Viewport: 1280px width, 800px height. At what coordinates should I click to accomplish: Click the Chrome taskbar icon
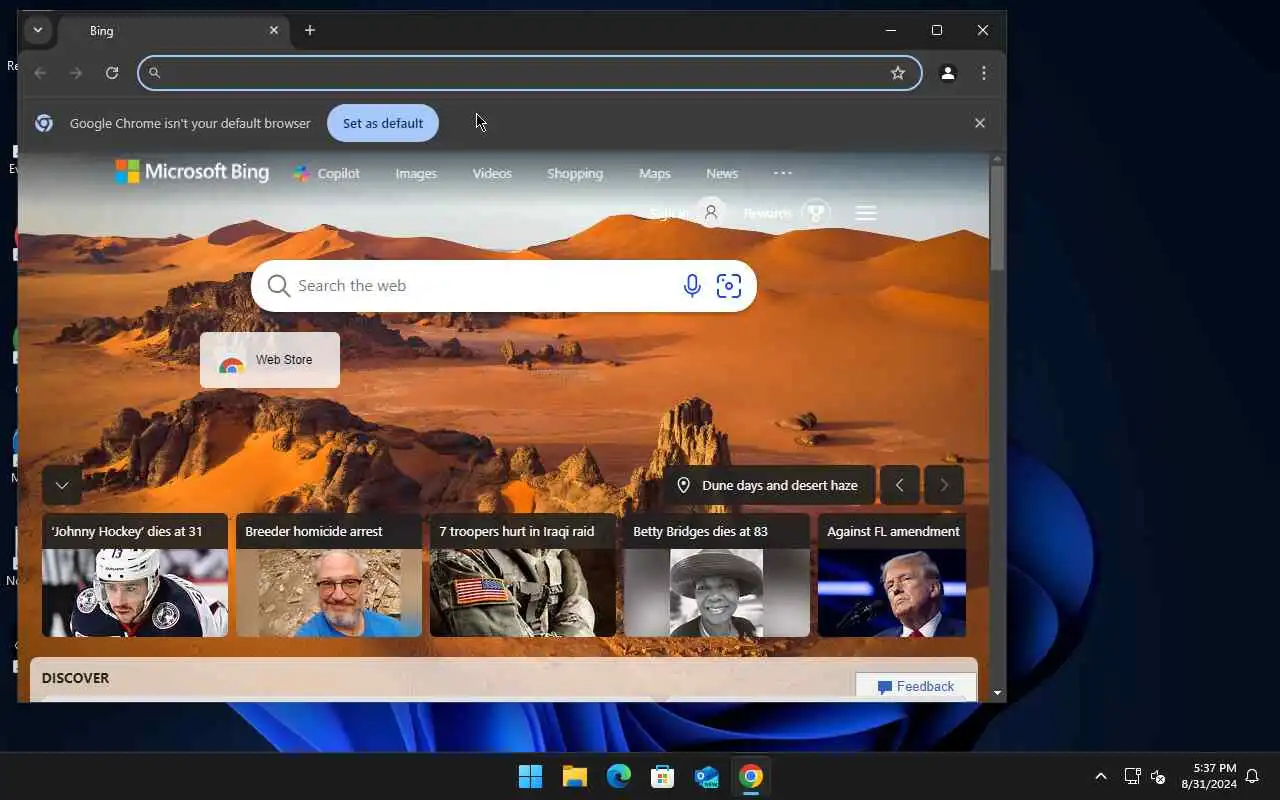click(750, 776)
